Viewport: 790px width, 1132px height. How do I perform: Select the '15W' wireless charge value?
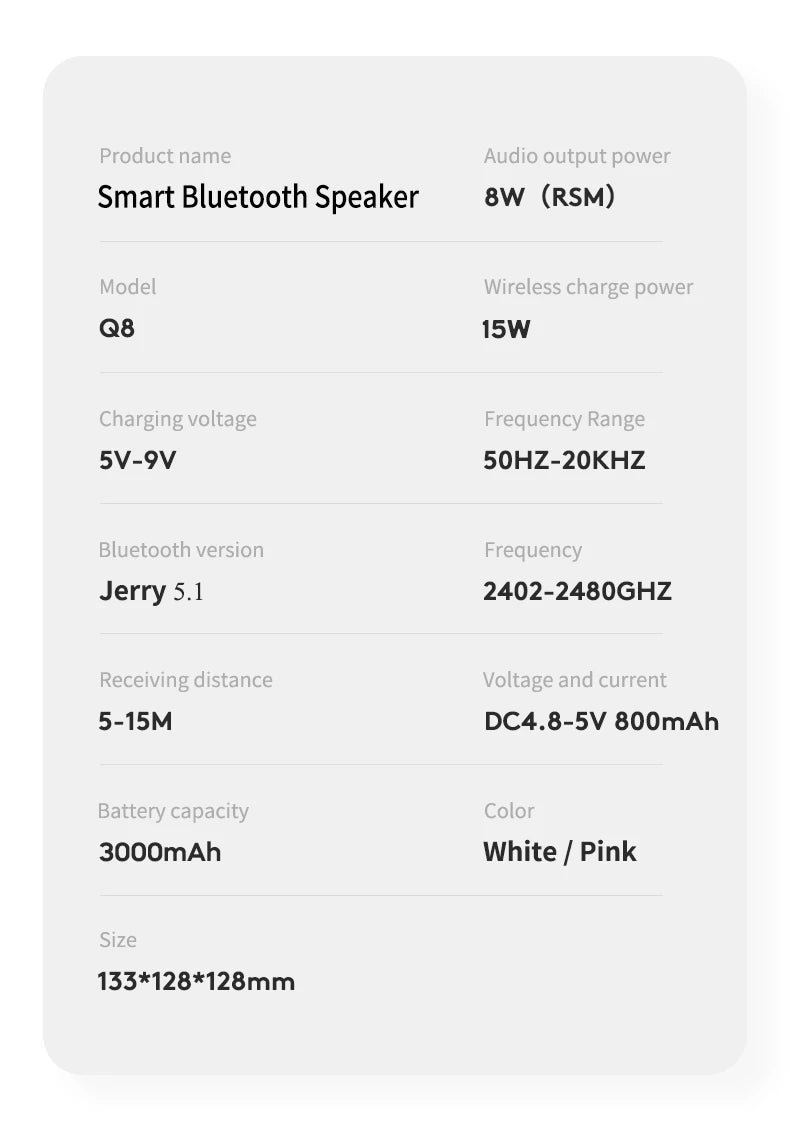tap(507, 328)
